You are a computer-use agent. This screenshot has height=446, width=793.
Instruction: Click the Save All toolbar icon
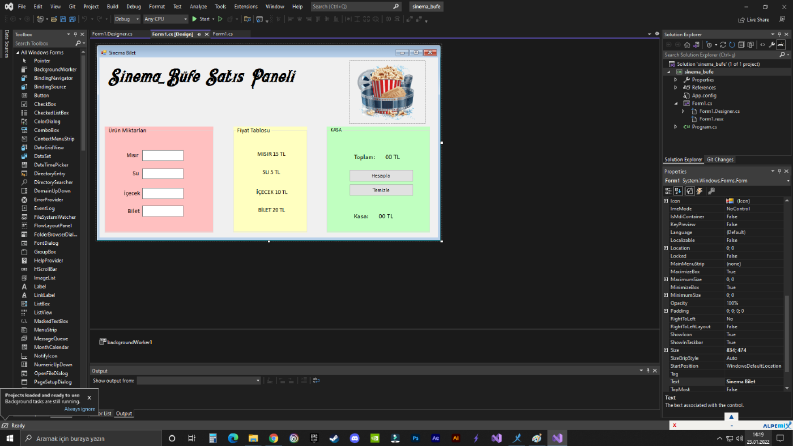point(72,19)
